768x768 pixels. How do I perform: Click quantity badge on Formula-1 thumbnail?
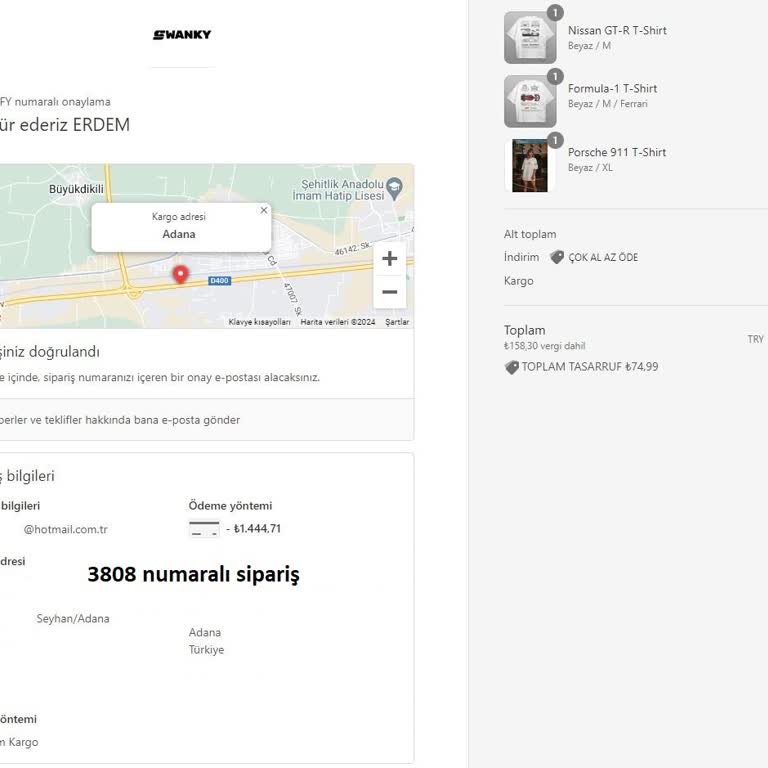click(555, 76)
